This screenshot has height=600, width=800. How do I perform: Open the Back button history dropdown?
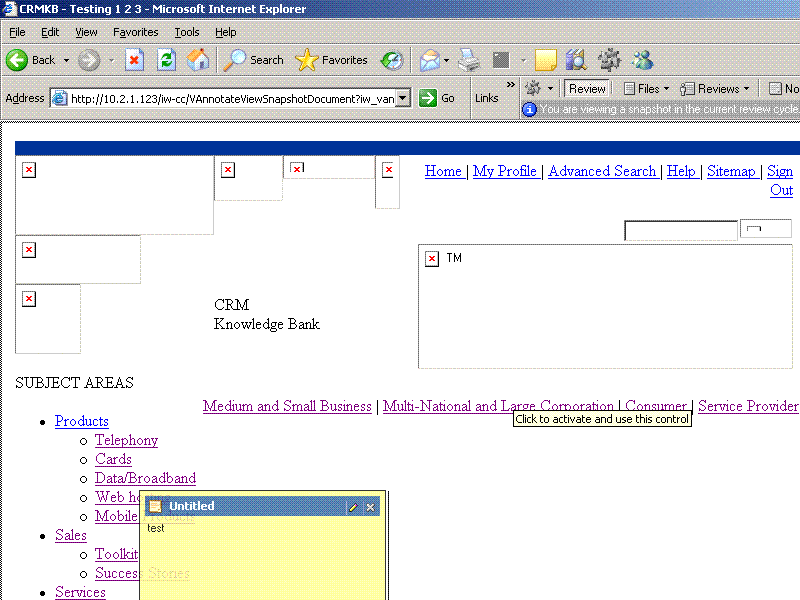[x=66, y=60]
